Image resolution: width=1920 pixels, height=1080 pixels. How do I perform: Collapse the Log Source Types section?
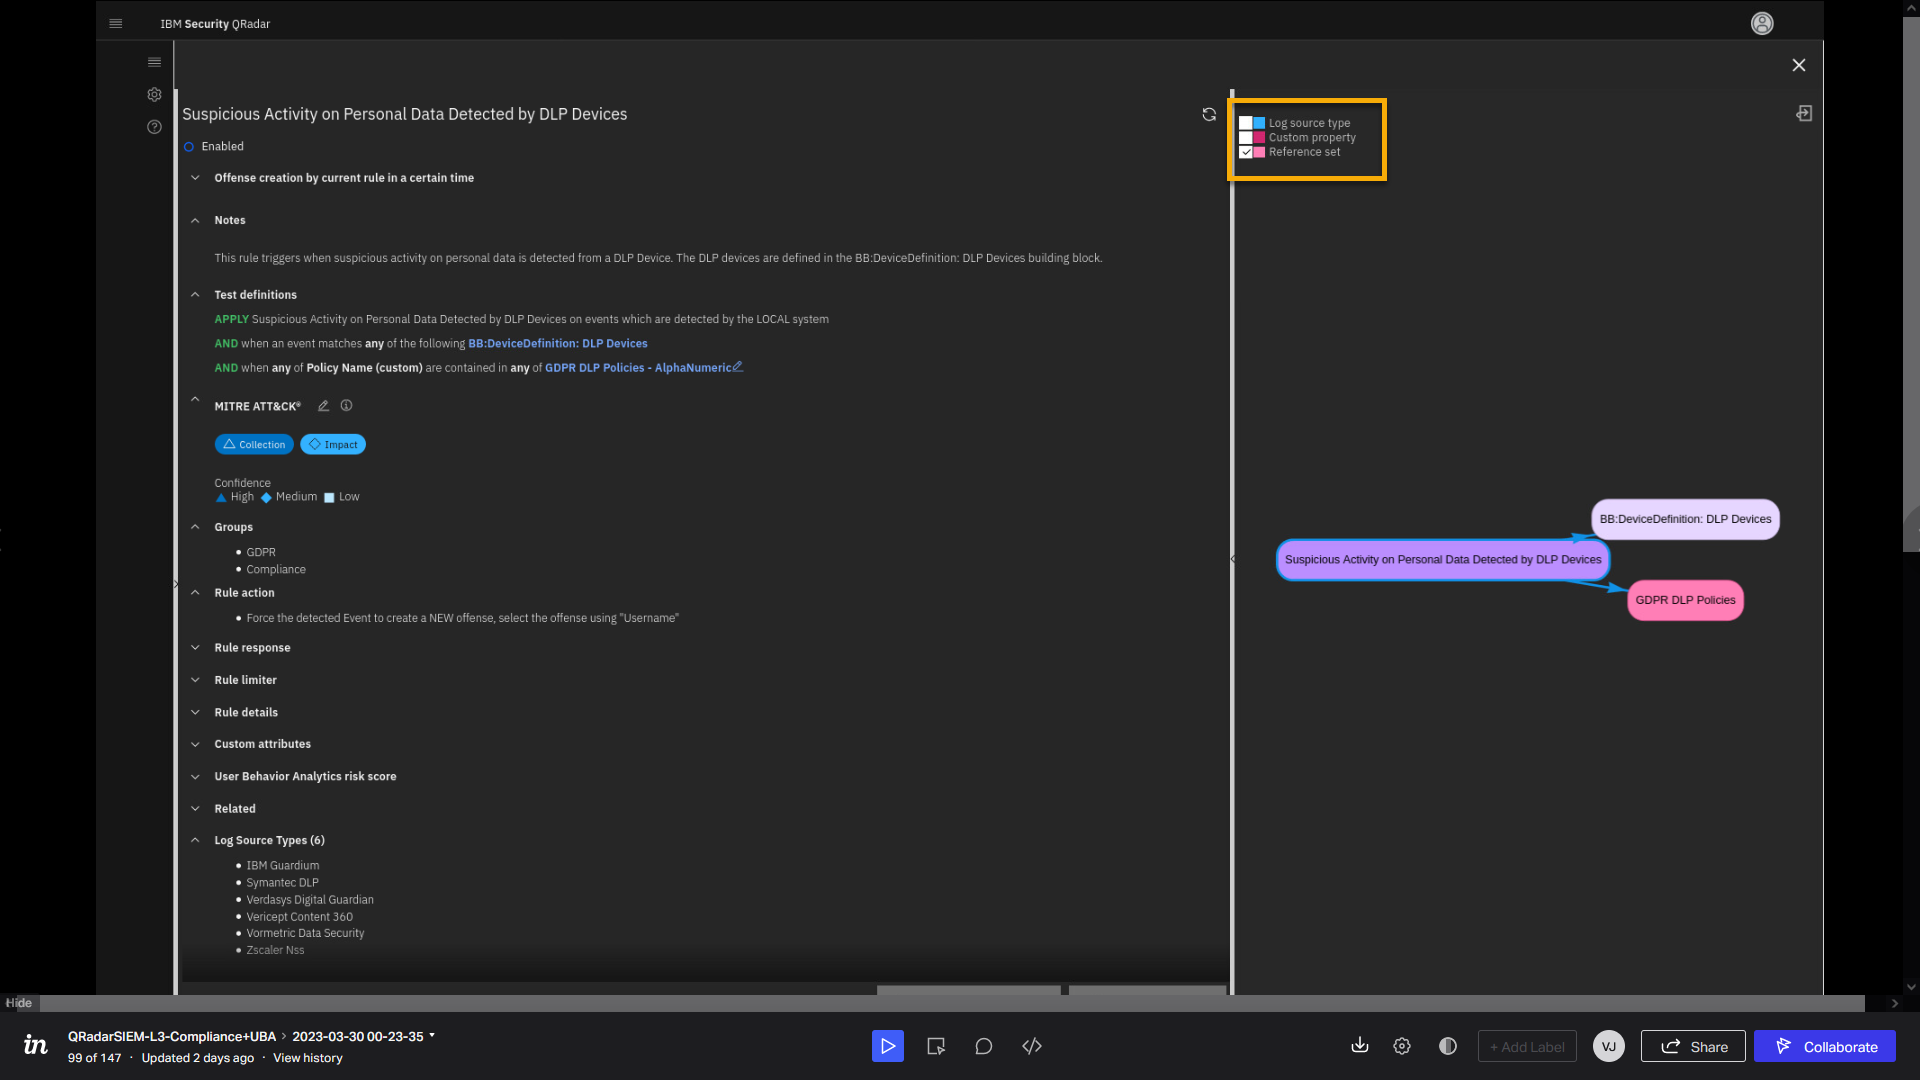tap(196, 840)
